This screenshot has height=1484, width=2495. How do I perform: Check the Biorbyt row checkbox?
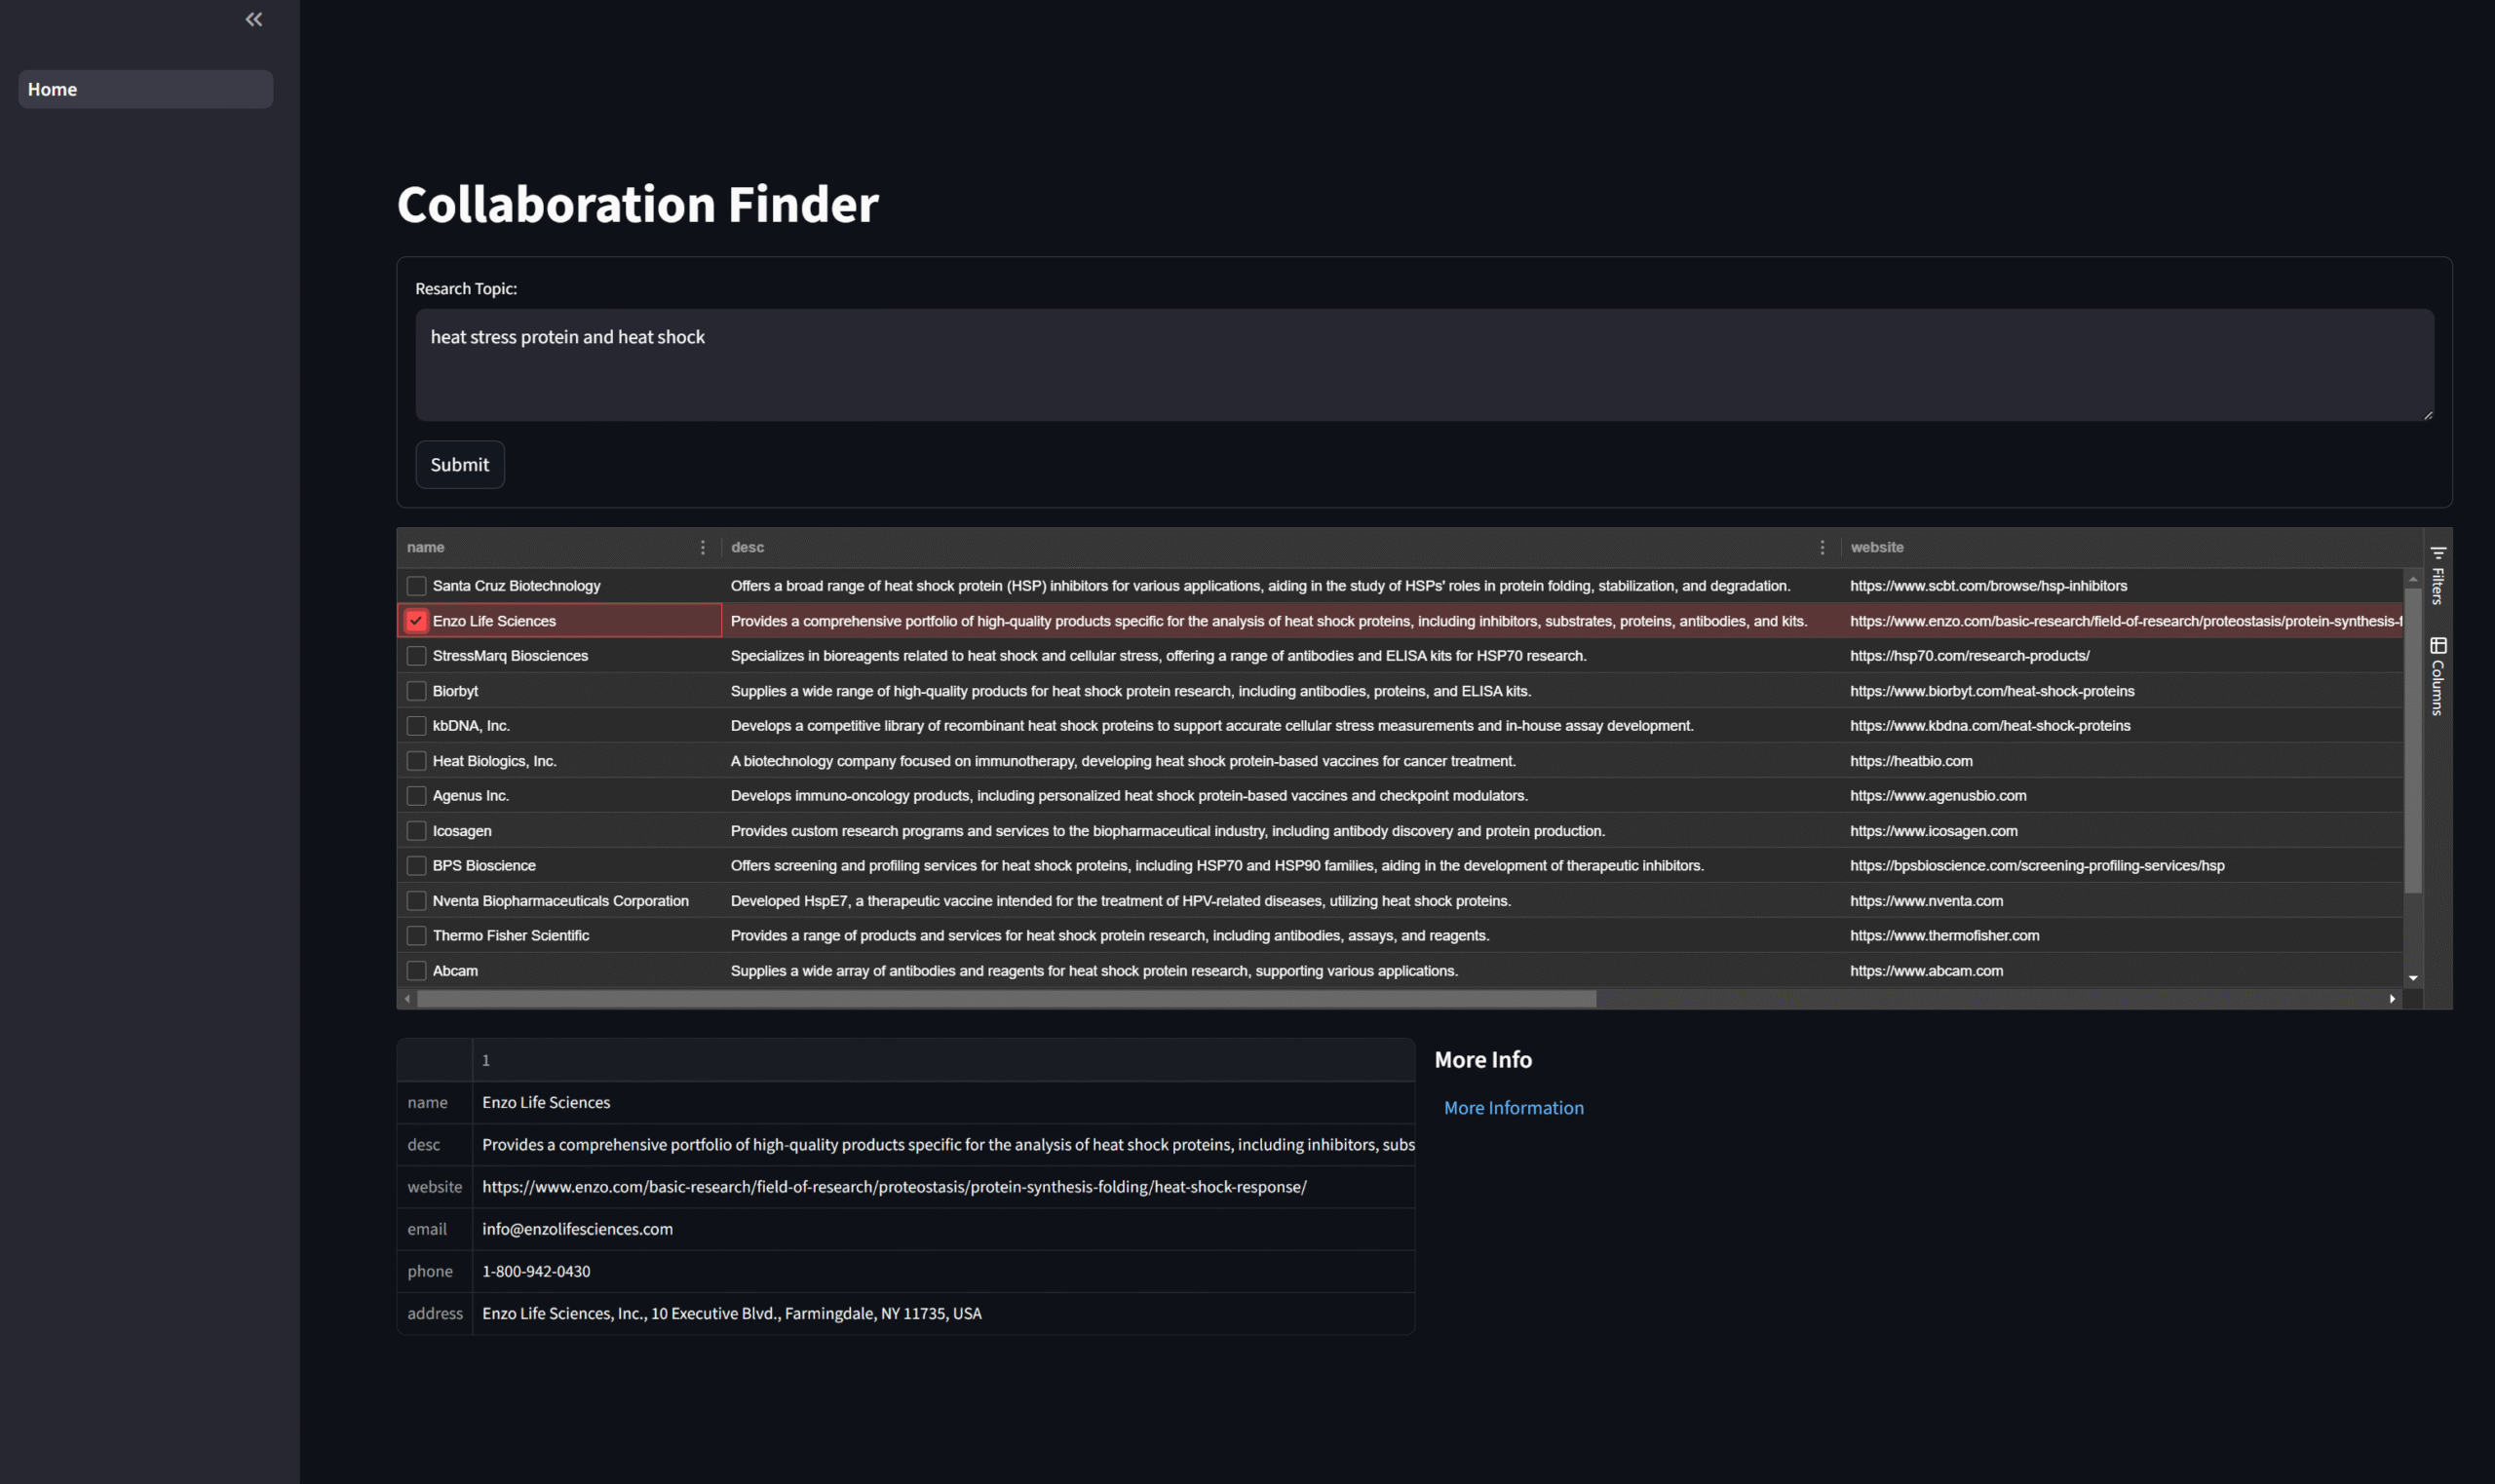click(417, 691)
